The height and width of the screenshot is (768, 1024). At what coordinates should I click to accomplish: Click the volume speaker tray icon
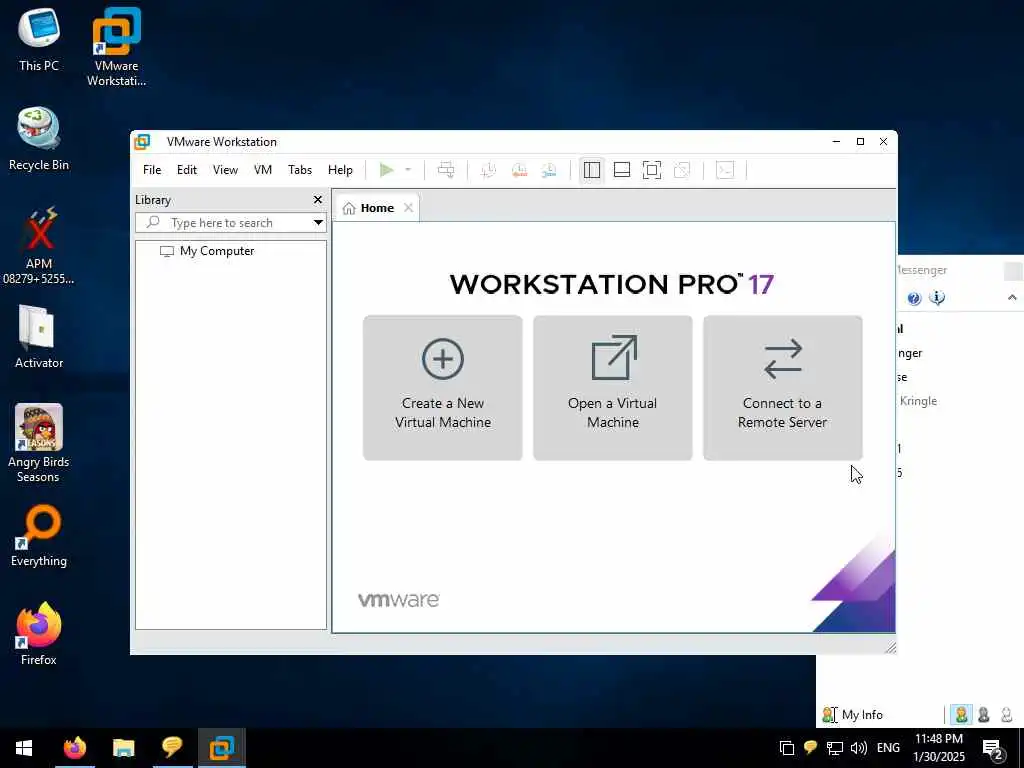tap(859, 748)
